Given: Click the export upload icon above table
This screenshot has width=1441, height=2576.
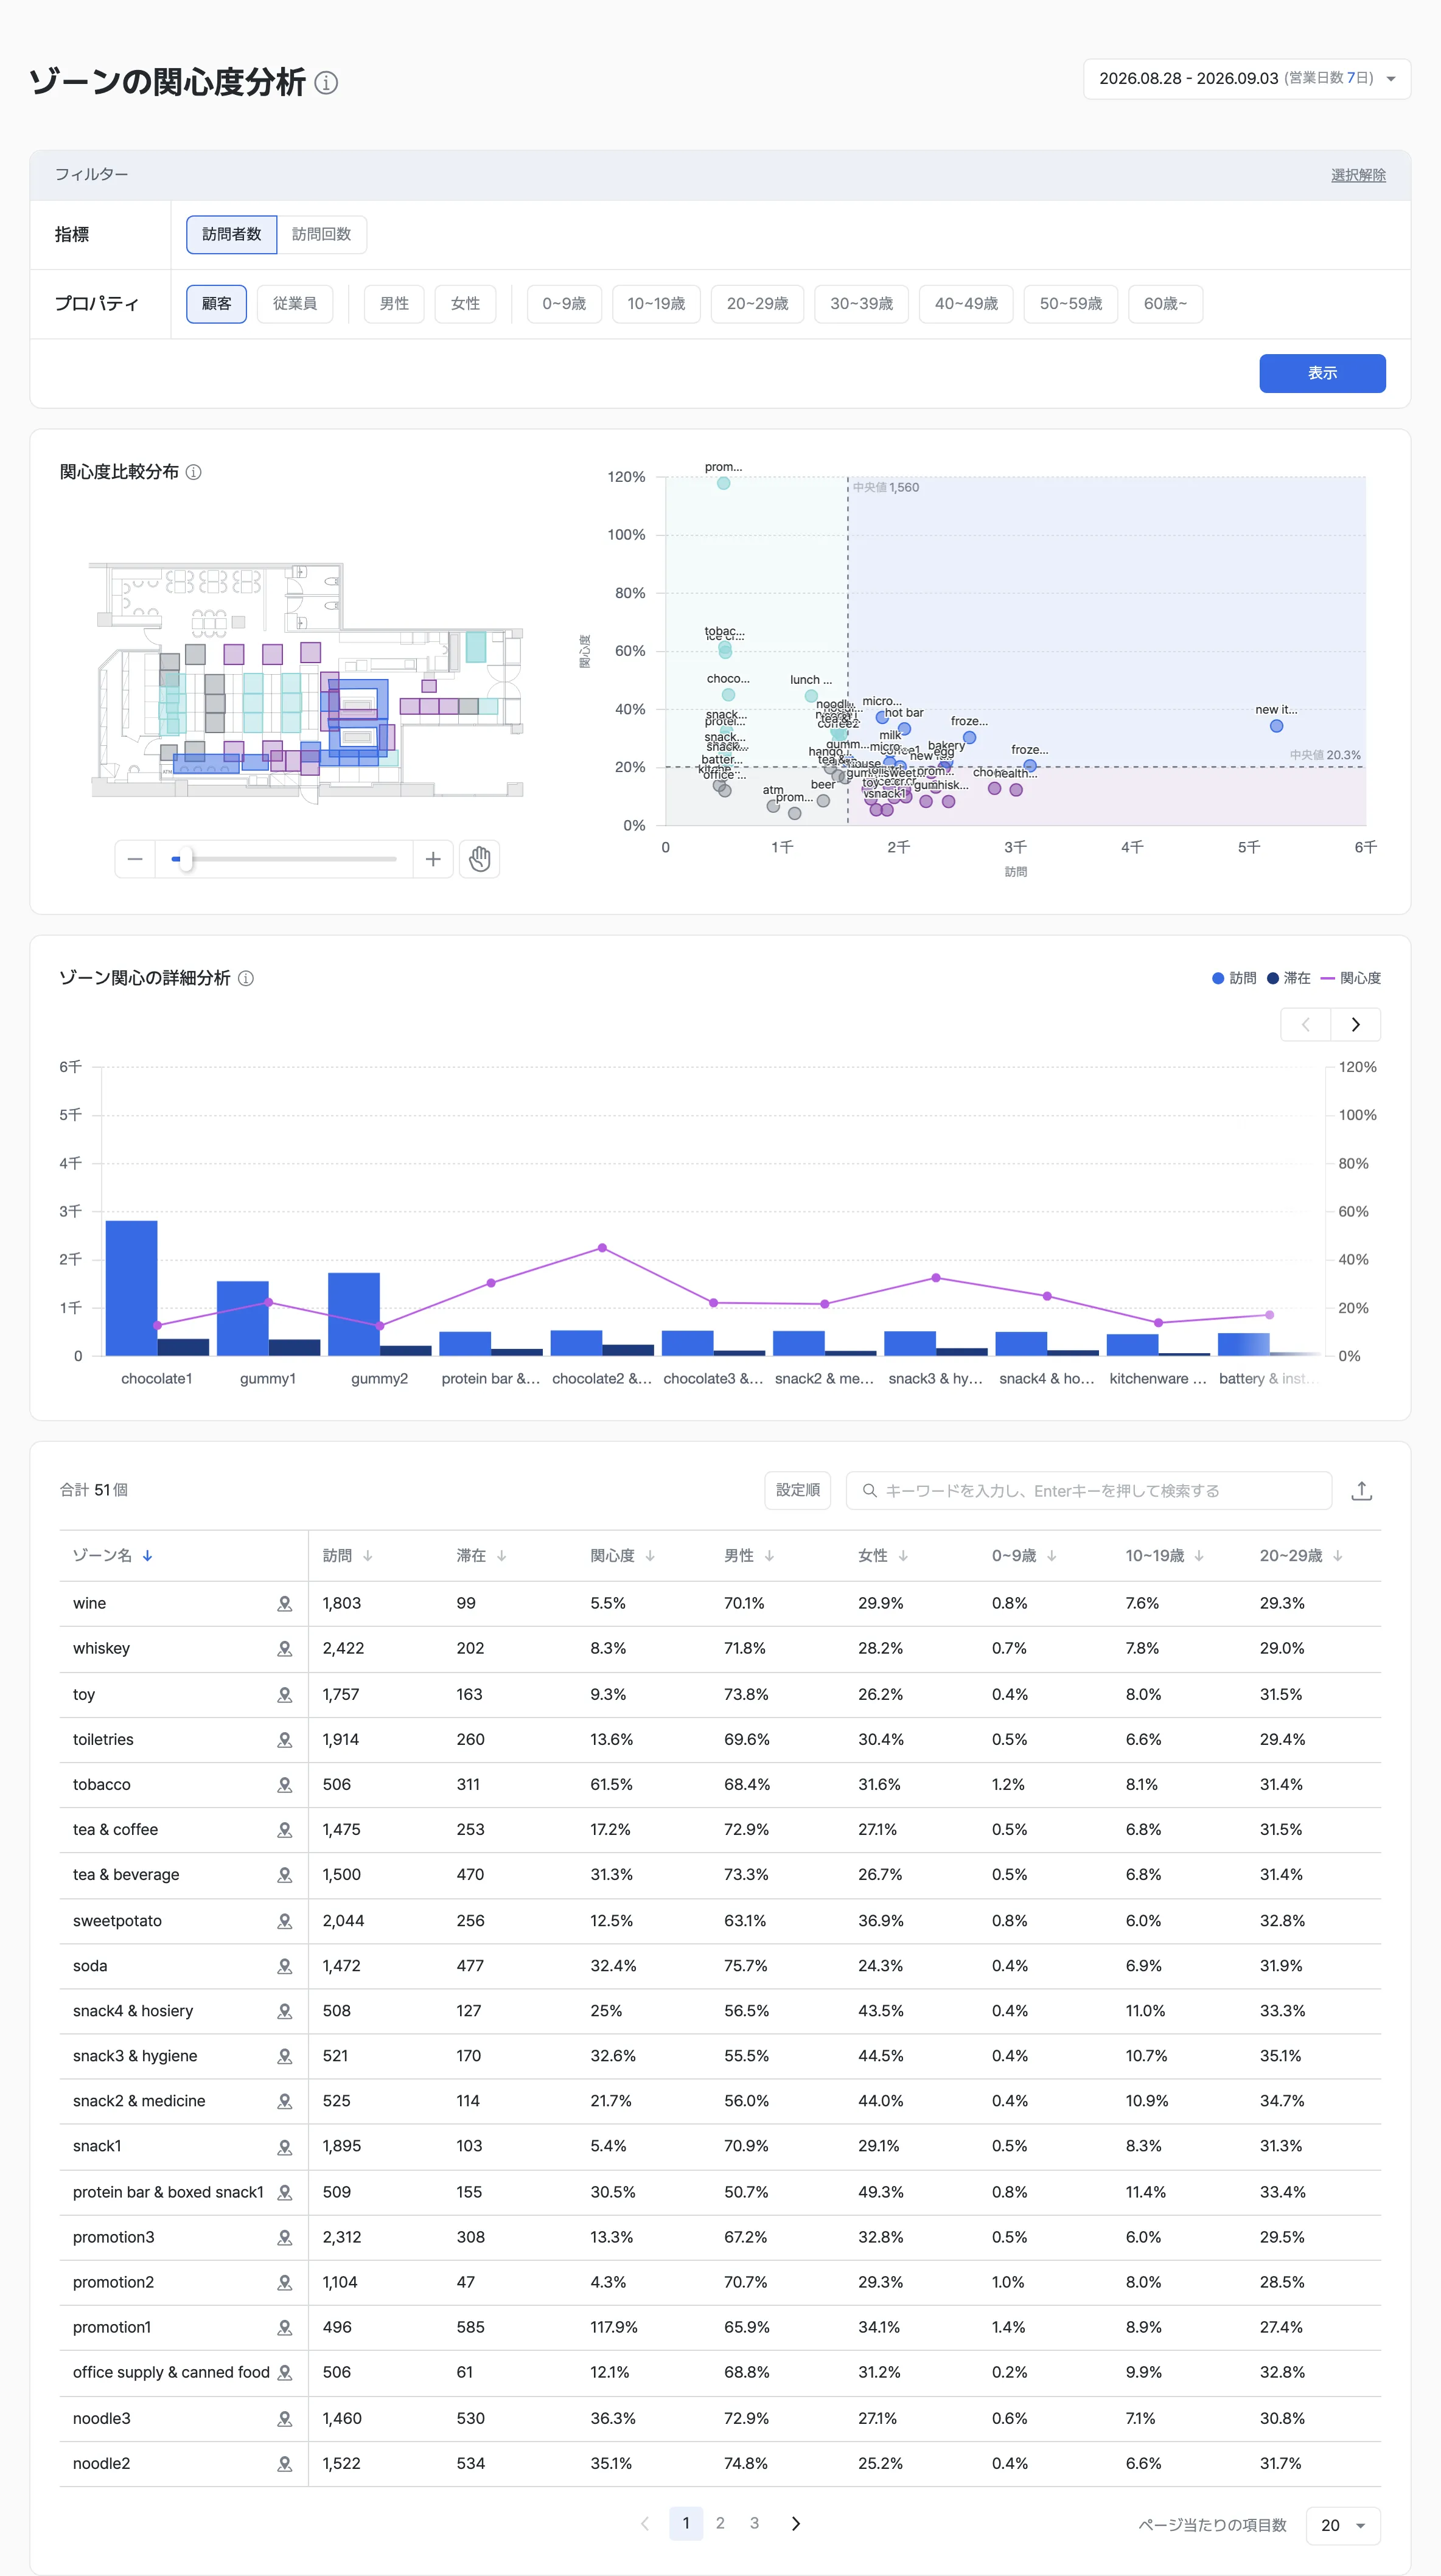Looking at the screenshot, I should click(x=1362, y=1491).
